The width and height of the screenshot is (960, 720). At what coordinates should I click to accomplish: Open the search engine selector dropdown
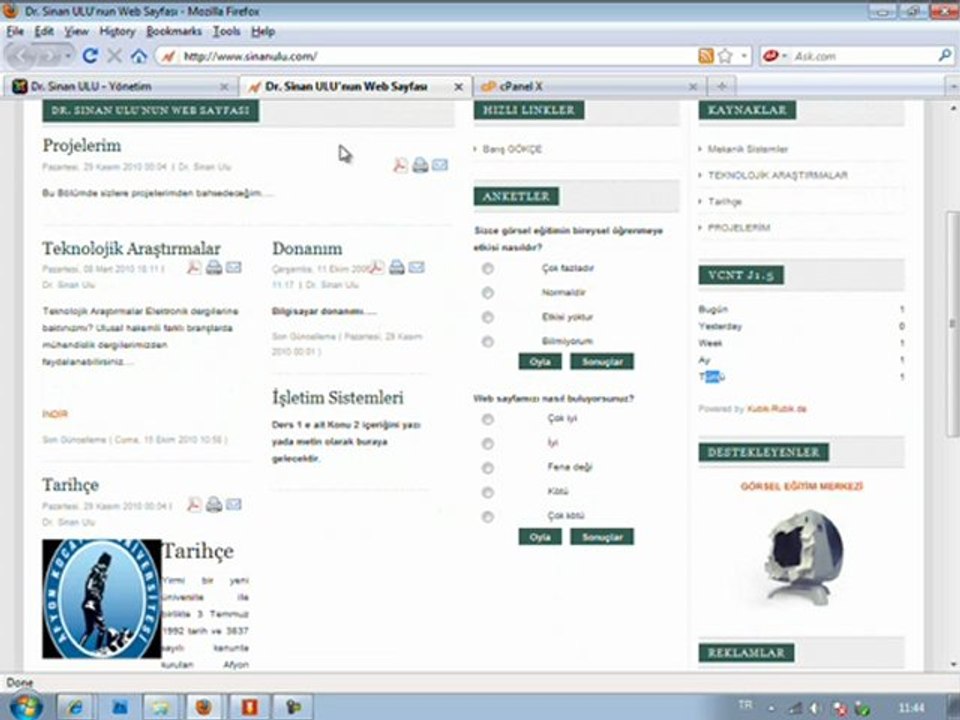coord(784,56)
